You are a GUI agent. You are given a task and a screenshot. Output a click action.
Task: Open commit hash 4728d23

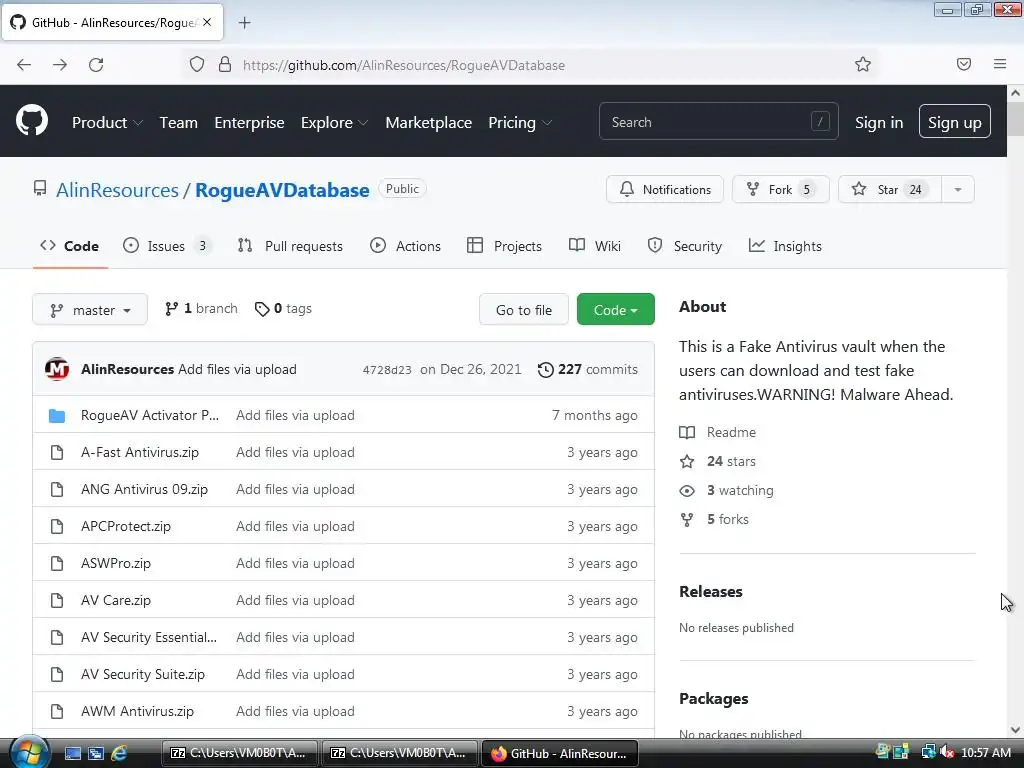pos(387,370)
